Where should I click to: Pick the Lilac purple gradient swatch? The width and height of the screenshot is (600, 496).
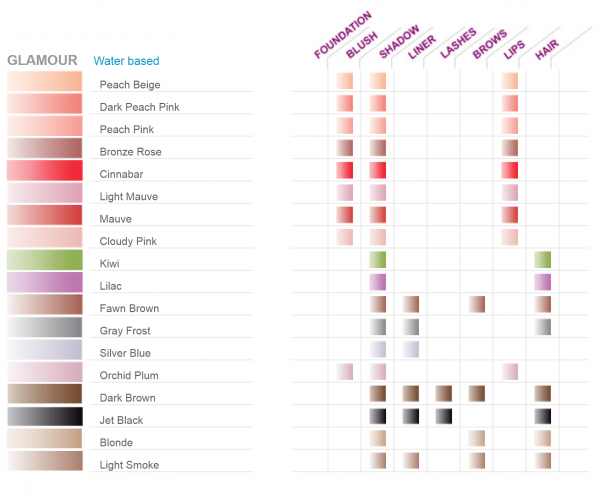point(44,282)
